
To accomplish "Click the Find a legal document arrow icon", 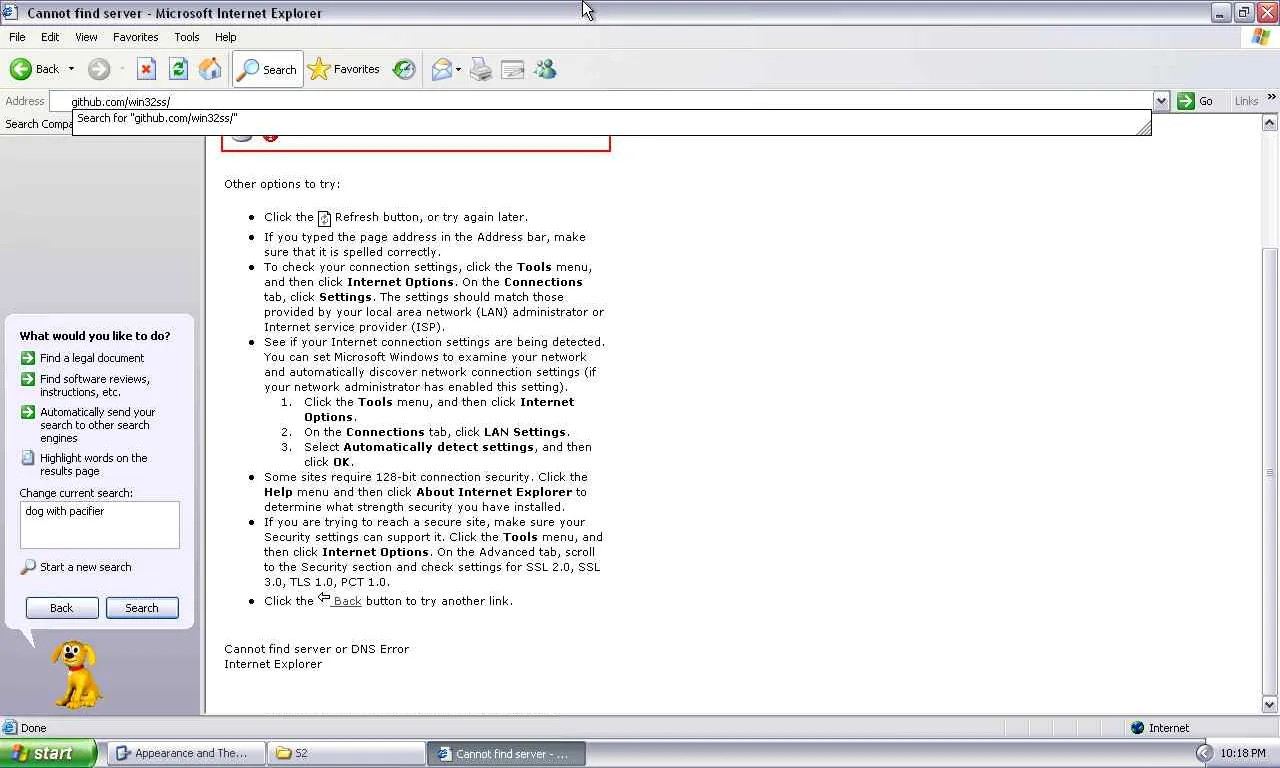I will tap(28, 358).
